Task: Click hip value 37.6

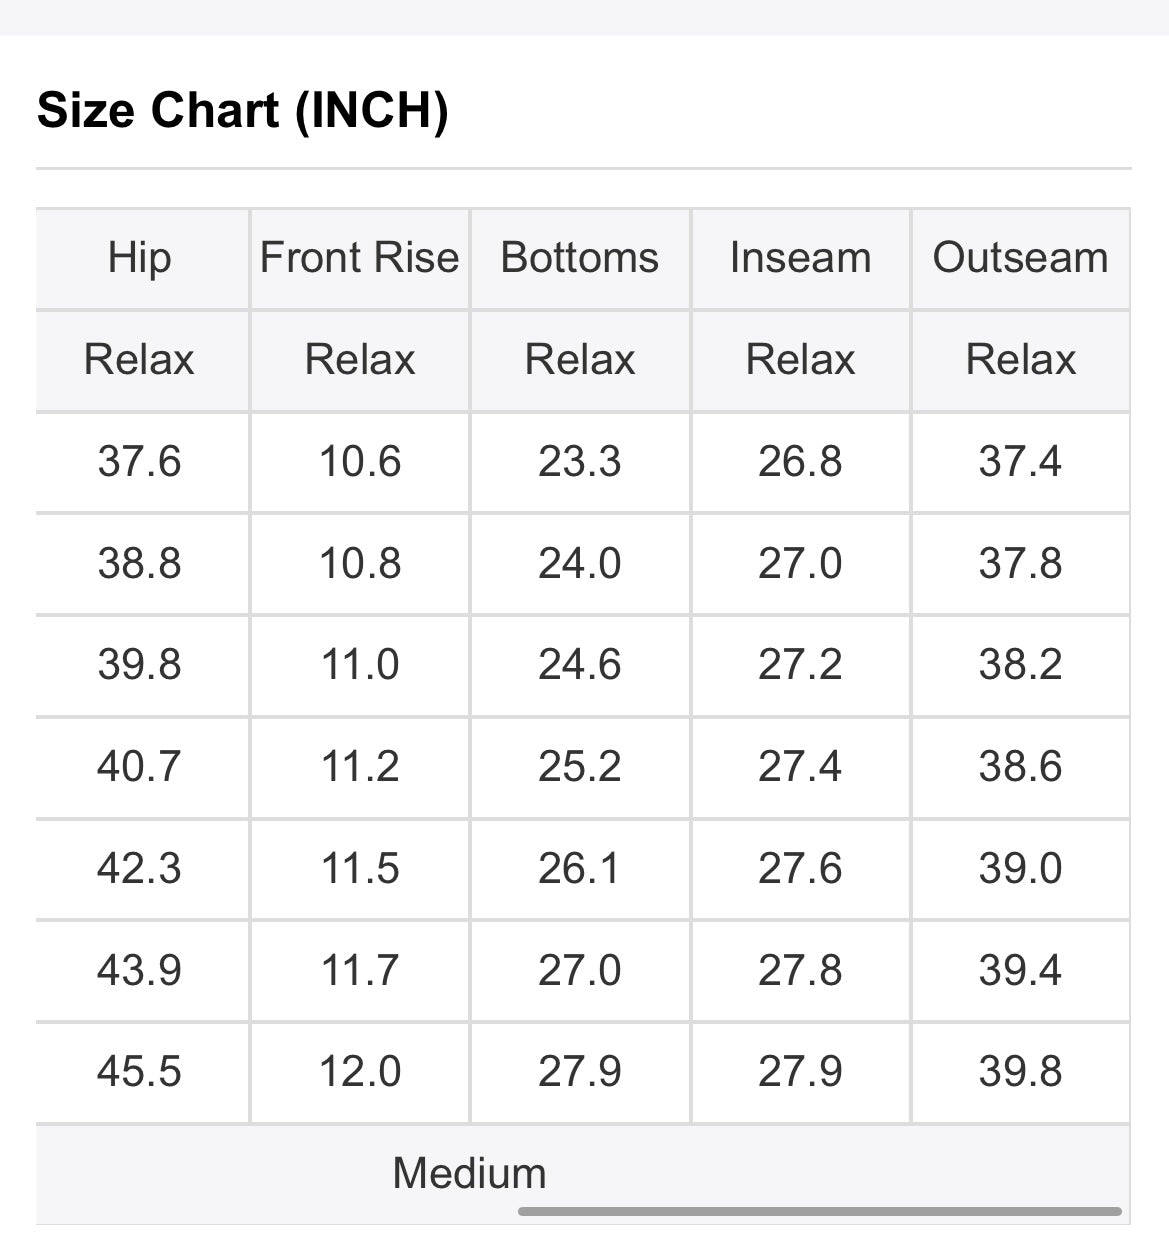Action: 140,462
